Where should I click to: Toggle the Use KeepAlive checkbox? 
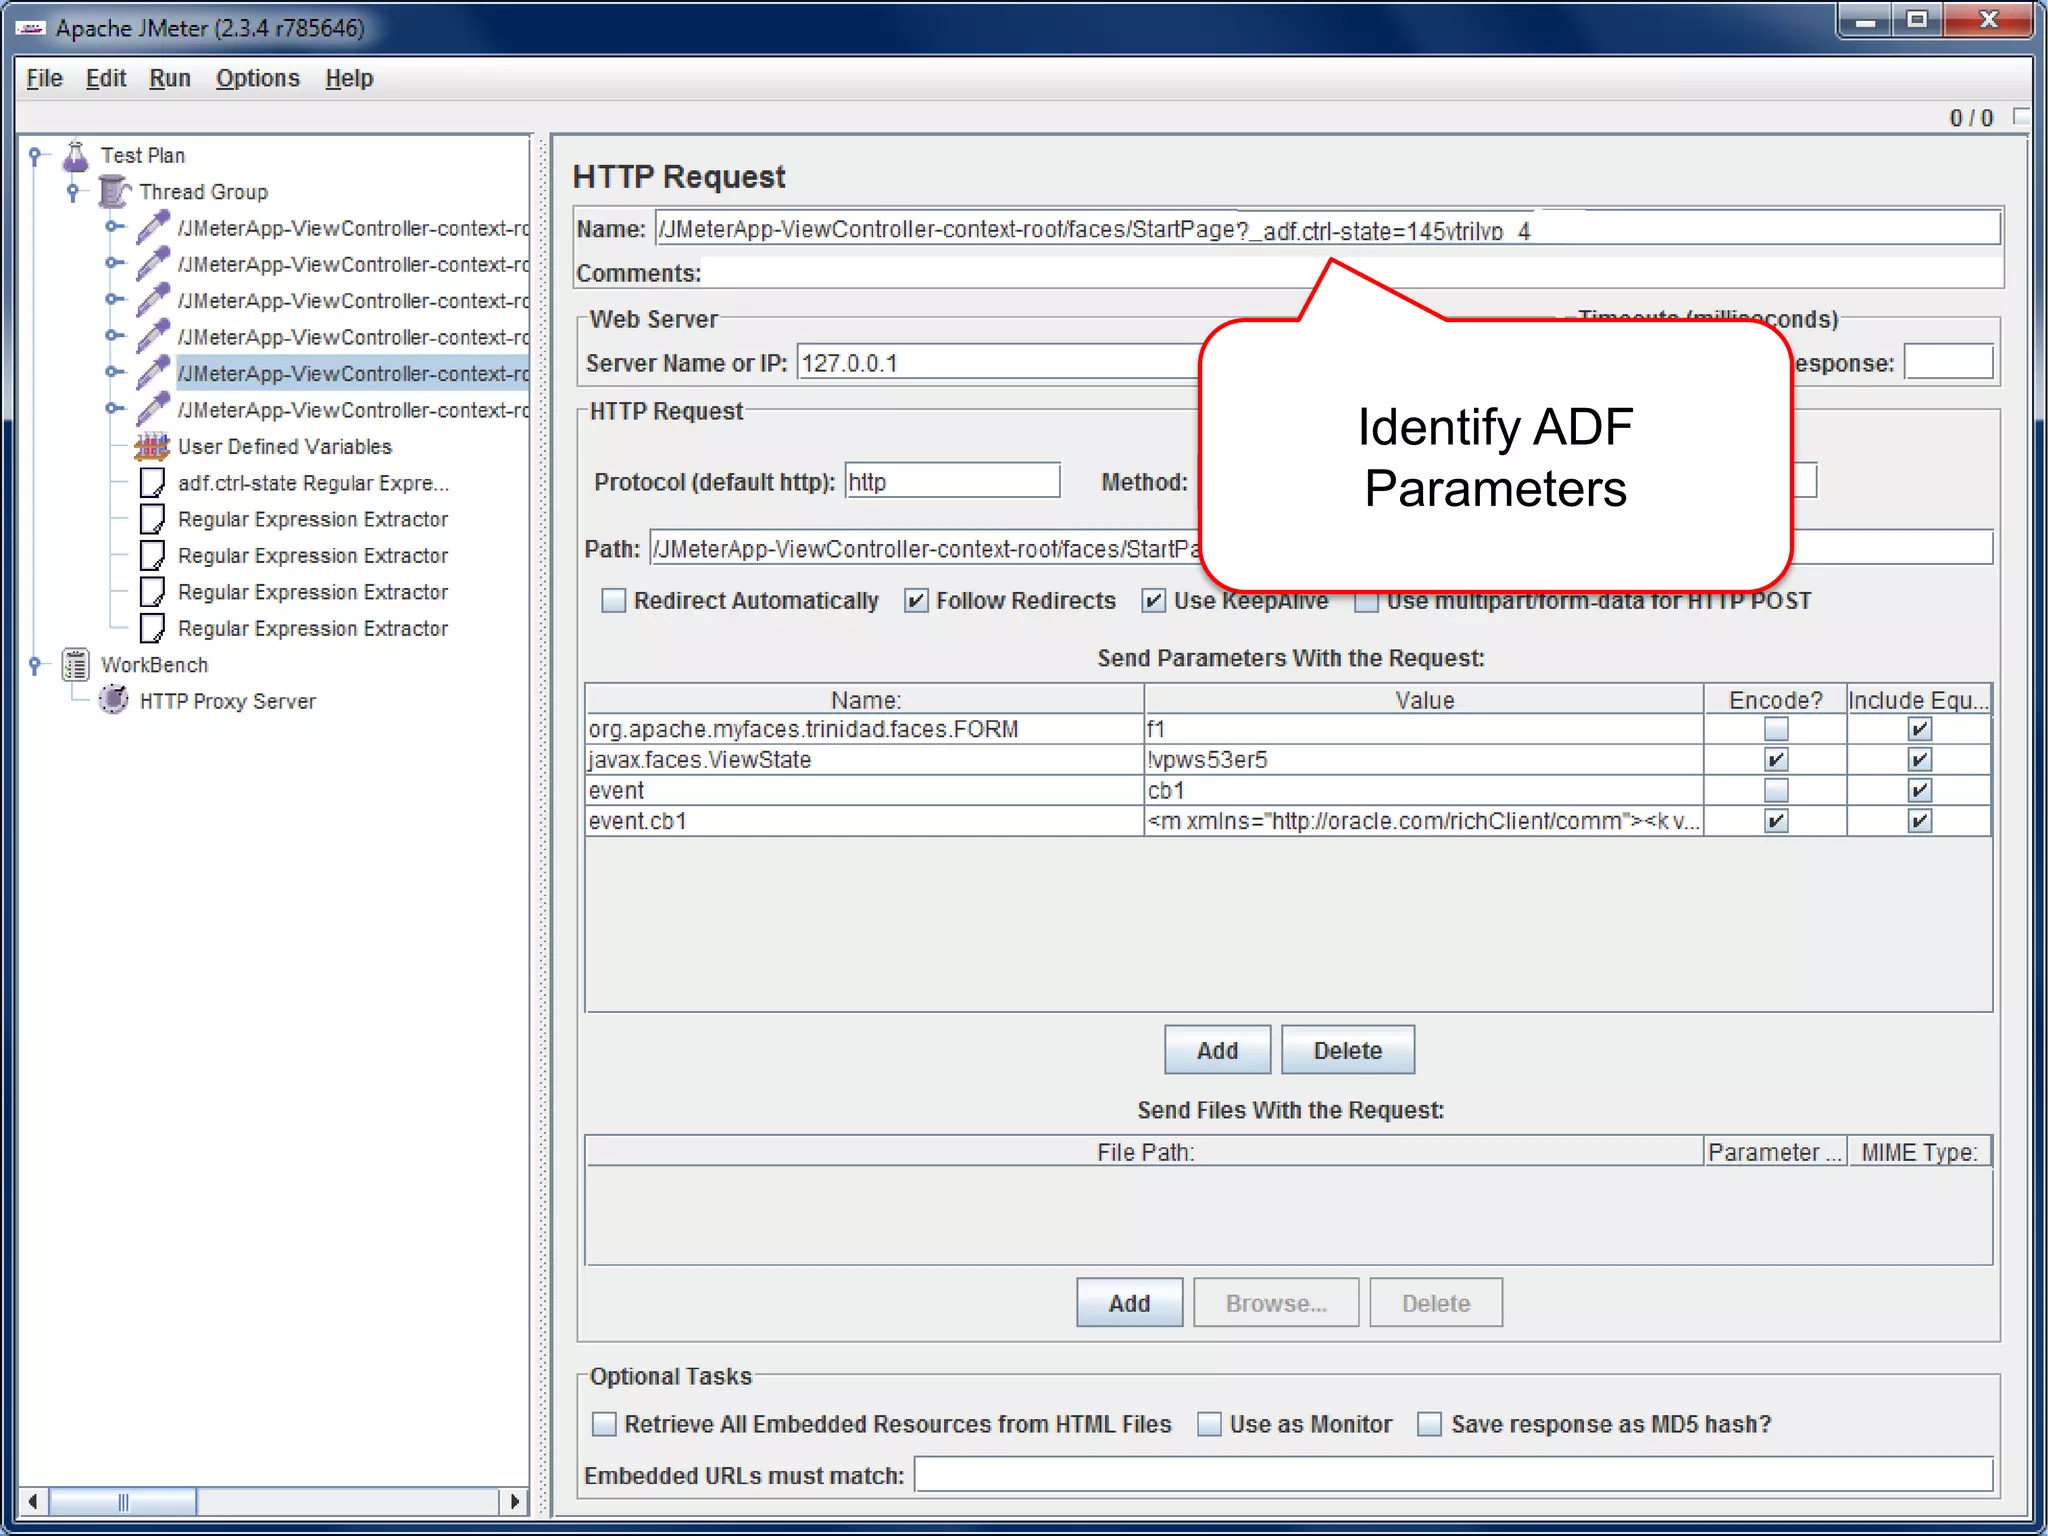(1154, 601)
